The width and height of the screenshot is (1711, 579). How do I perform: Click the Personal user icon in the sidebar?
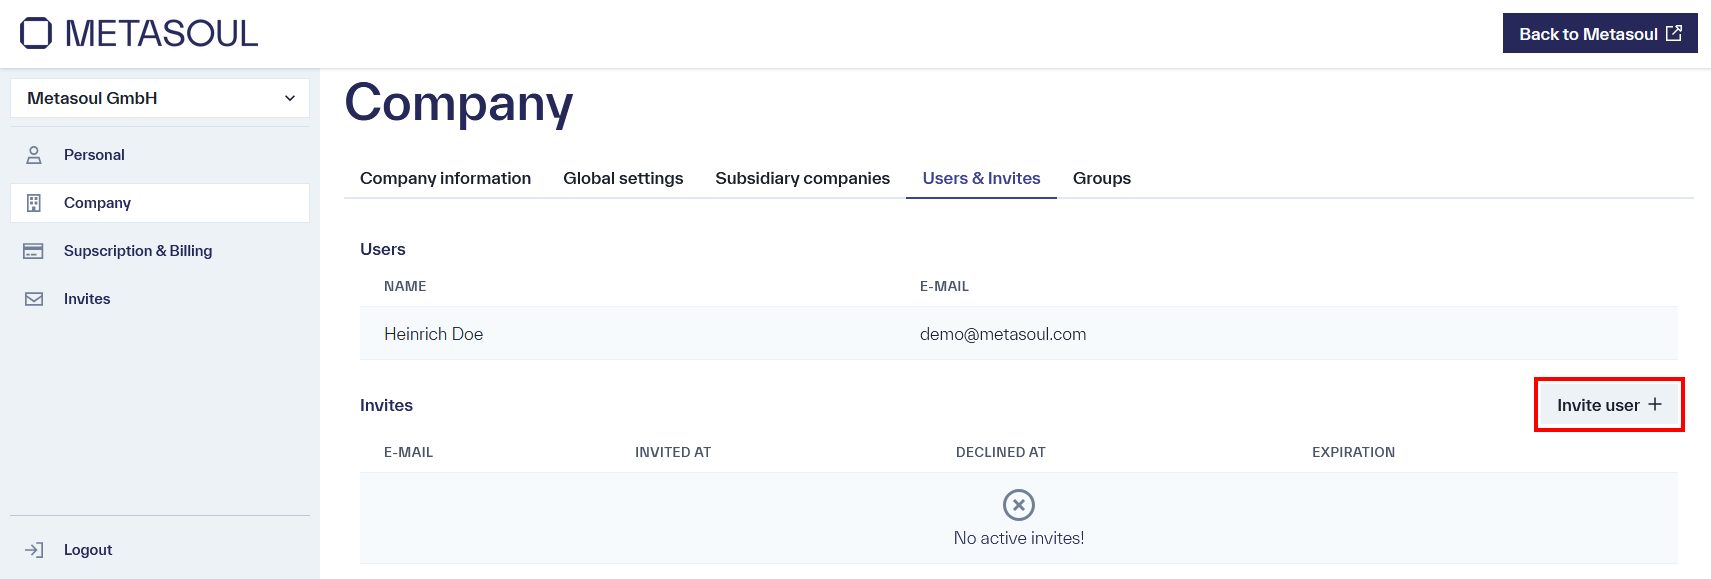pos(34,155)
